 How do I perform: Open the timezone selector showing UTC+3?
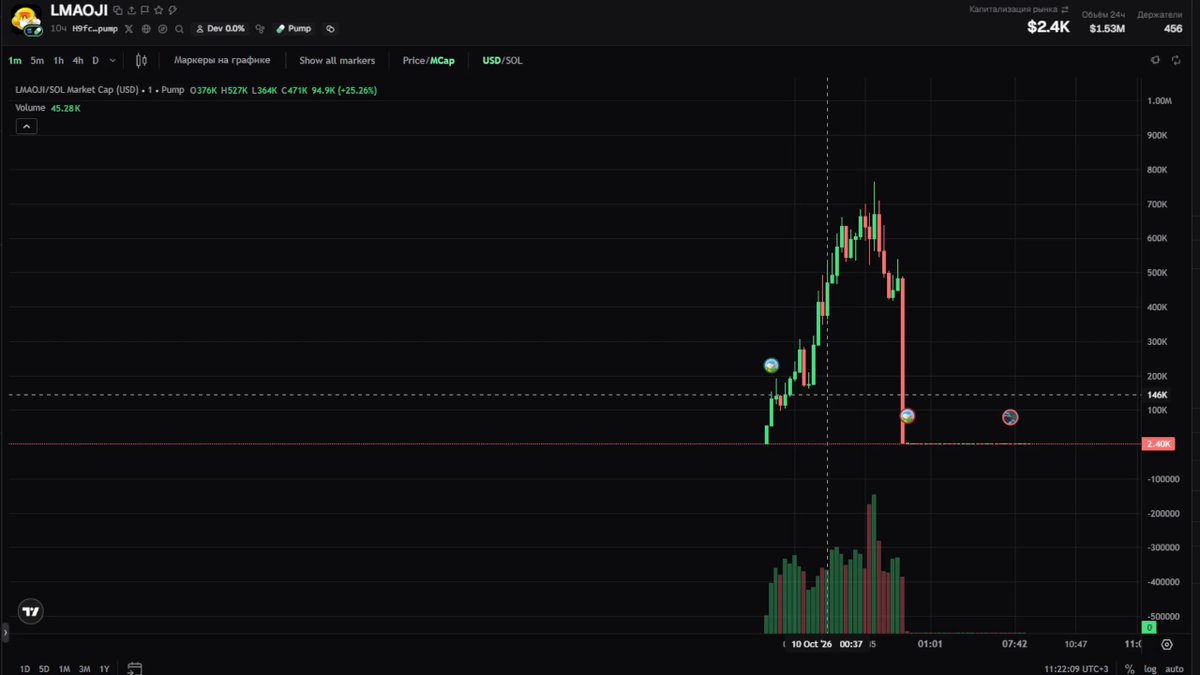coord(1075,668)
